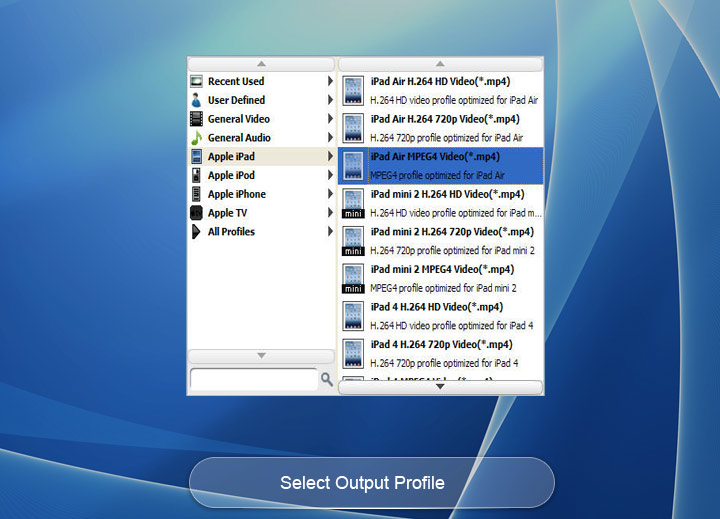
Task: Click the iPad Air MPEG4 Video thumbnail
Action: pos(353,166)
